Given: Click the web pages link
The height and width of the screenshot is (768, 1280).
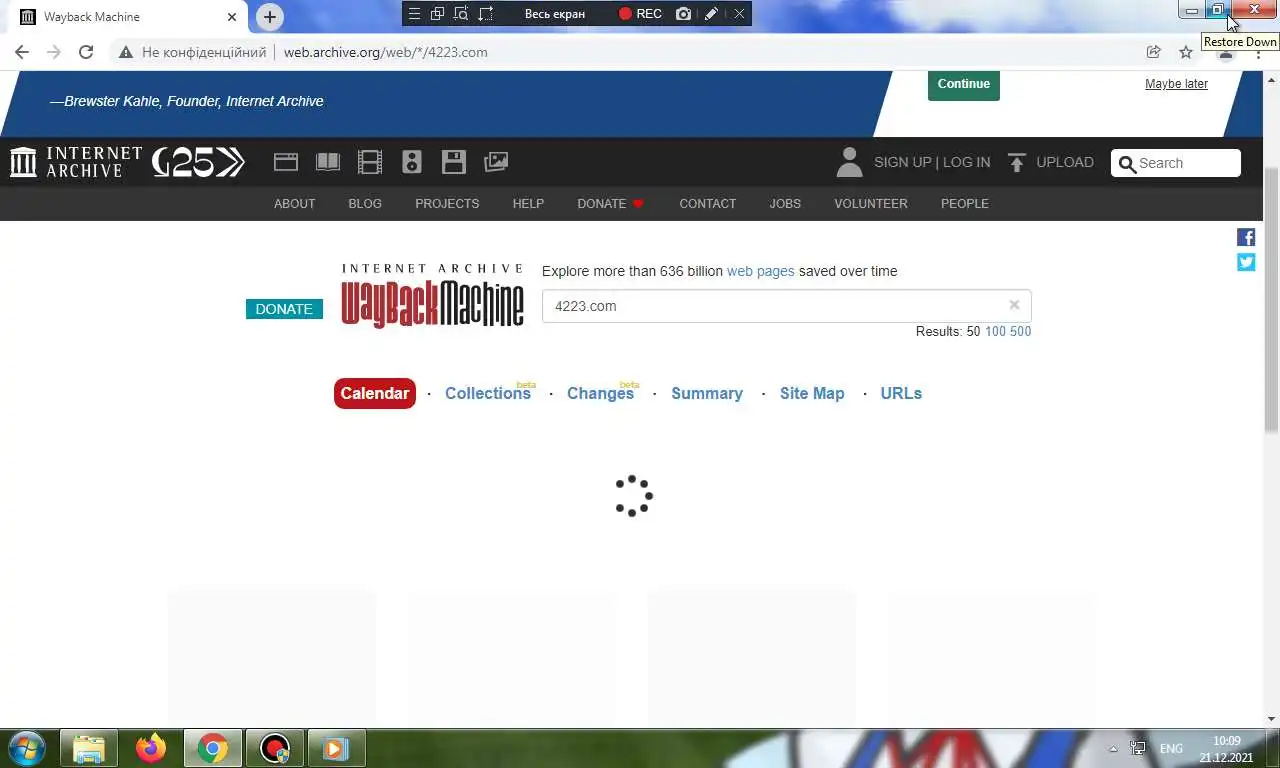Looking at the screenshot, I should tap(761, 271).
